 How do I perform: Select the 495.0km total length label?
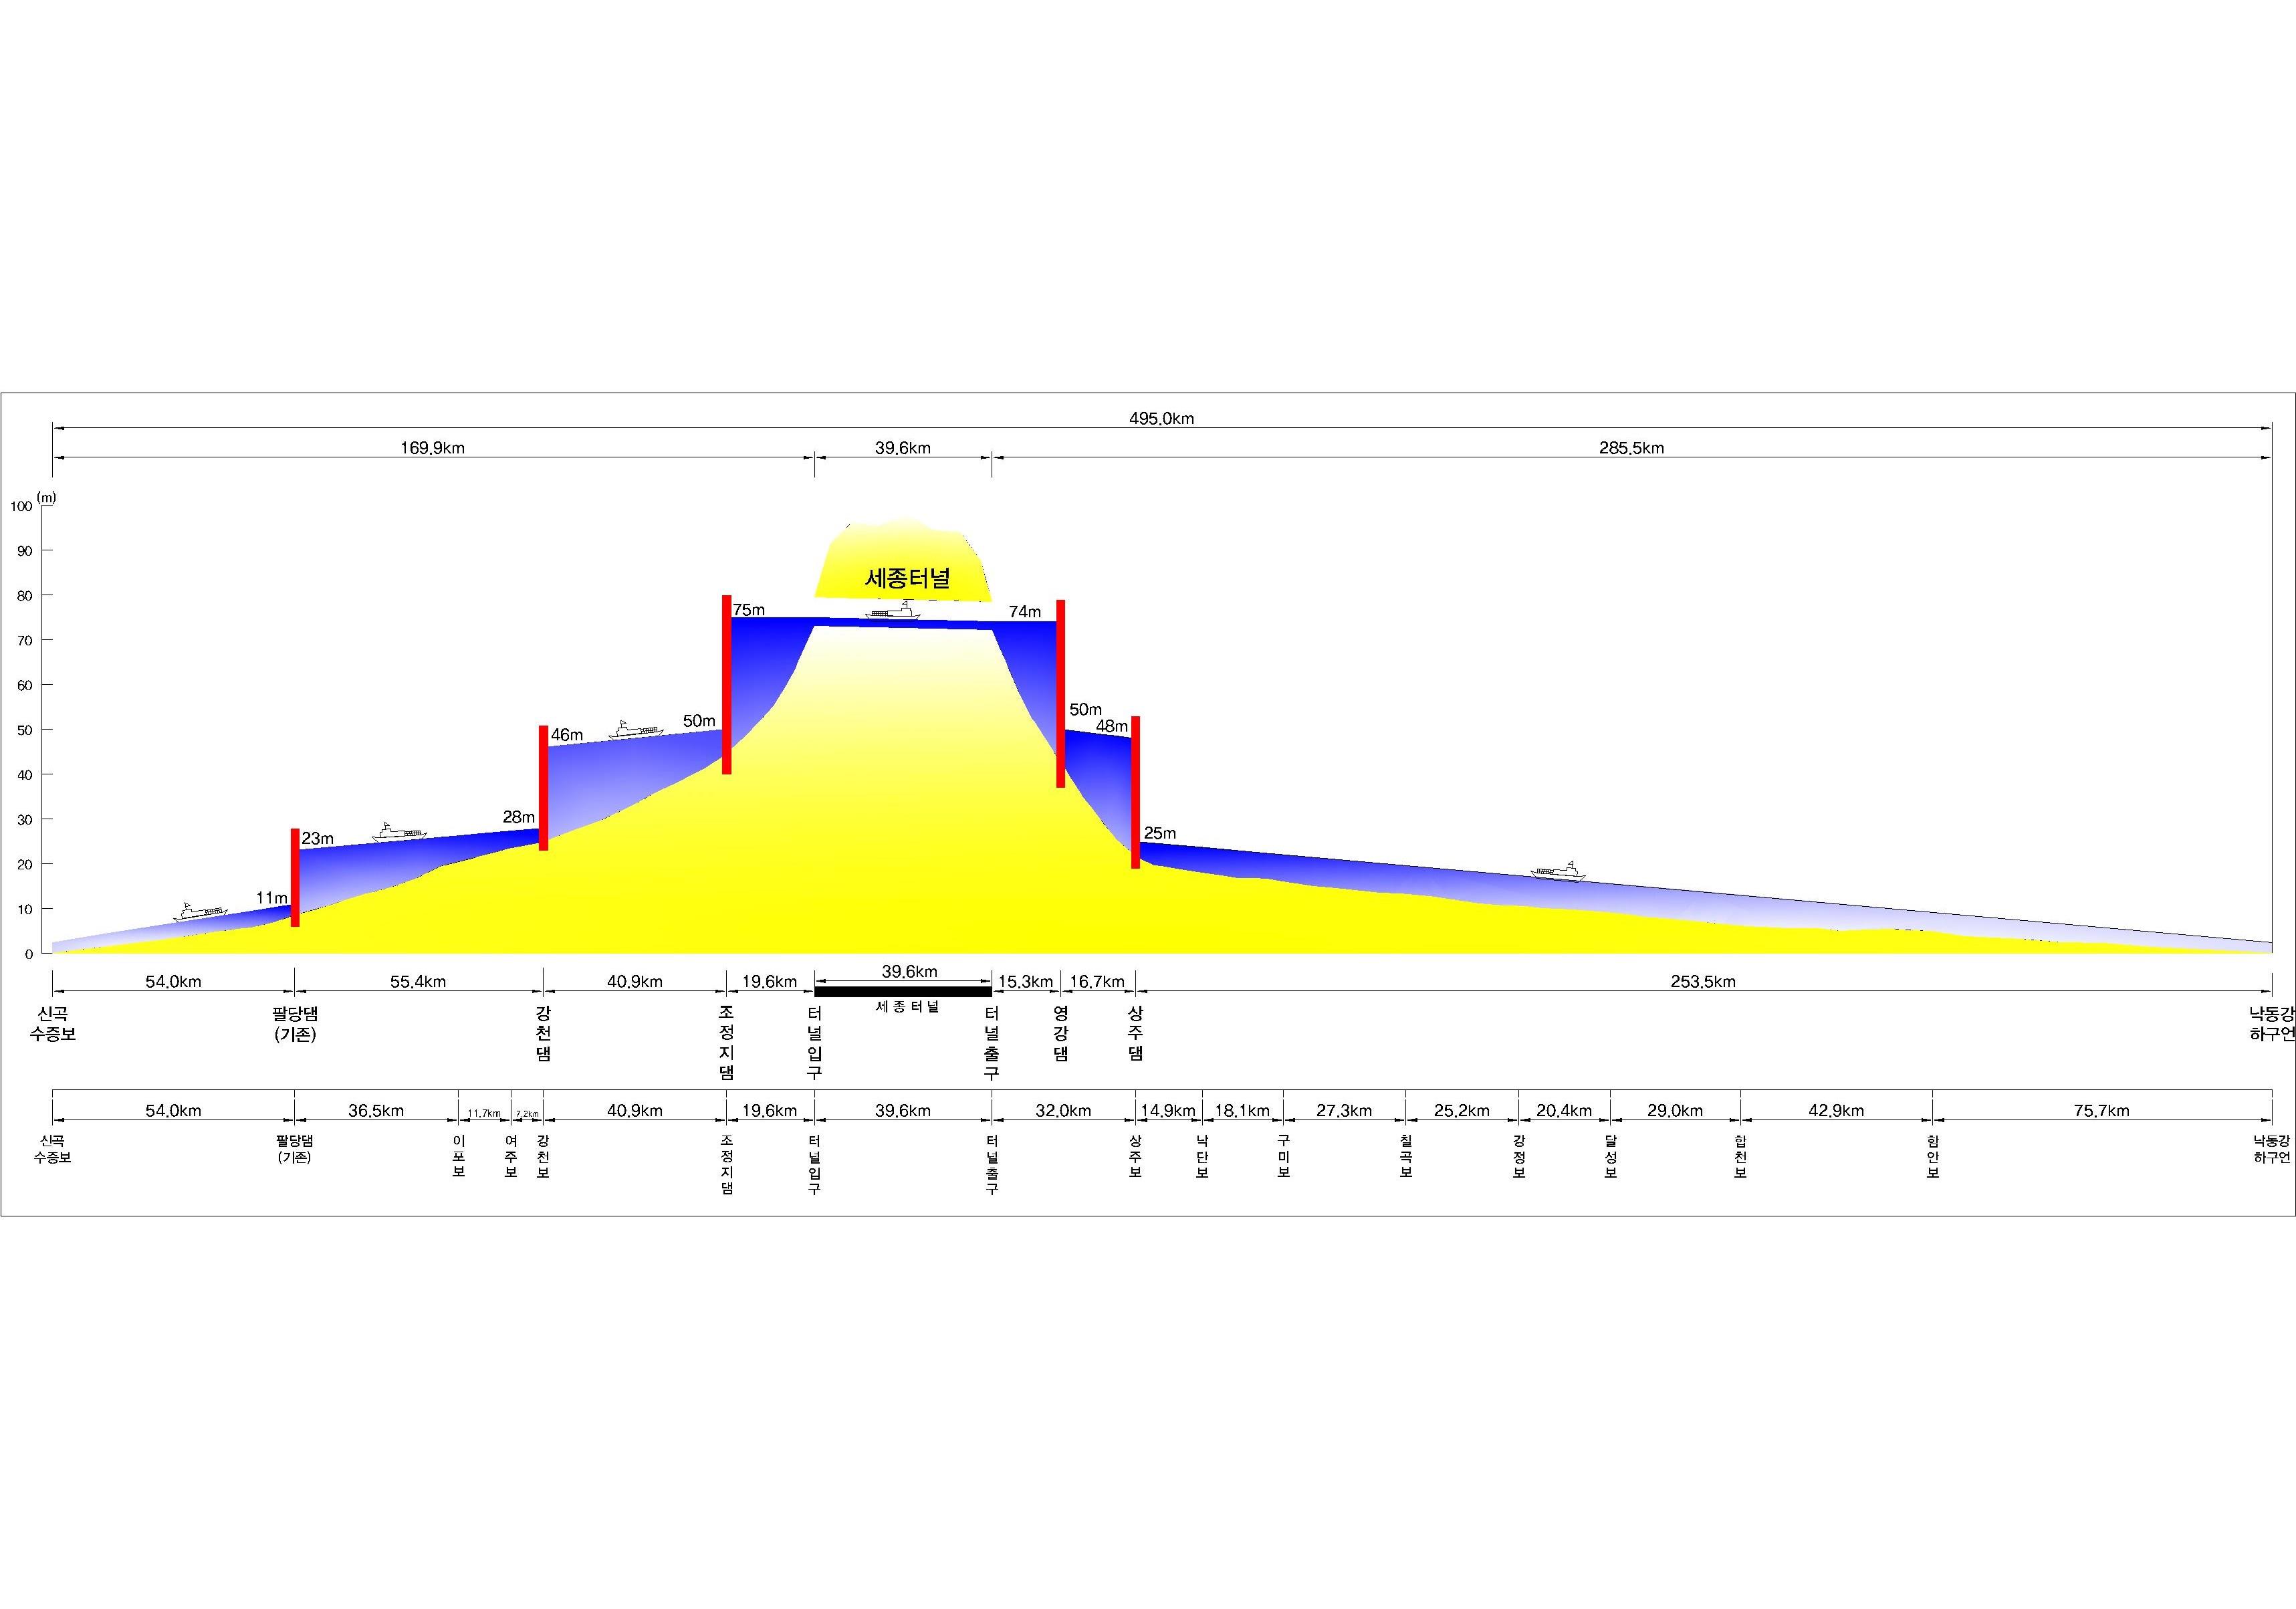1162,419
